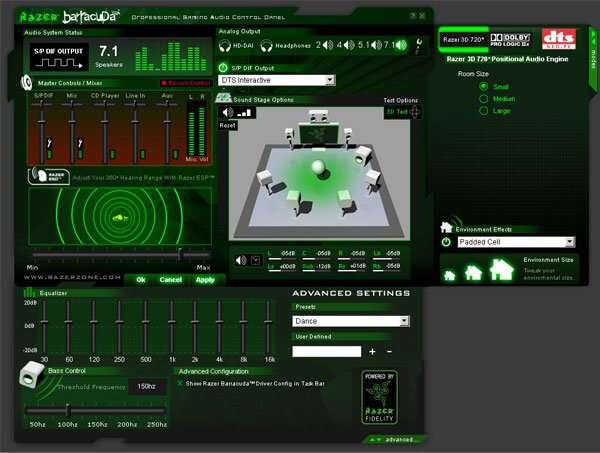This screenshot has height=453, width=600.
Task: Select the small house environment size
Action: 450,275
